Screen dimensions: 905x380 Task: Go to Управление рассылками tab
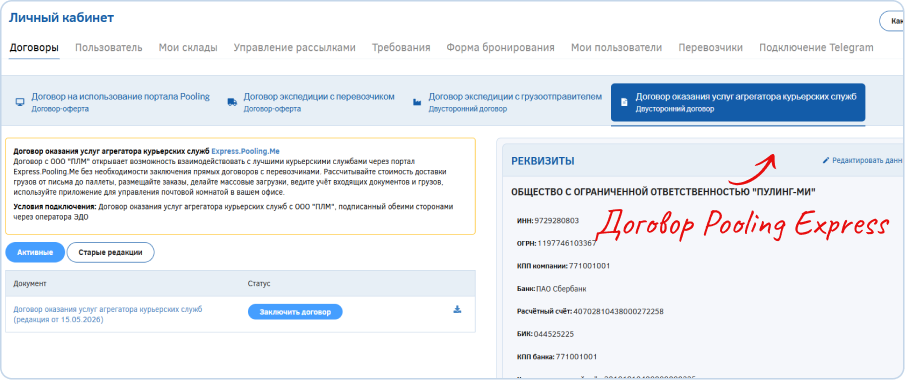(294, 47)
